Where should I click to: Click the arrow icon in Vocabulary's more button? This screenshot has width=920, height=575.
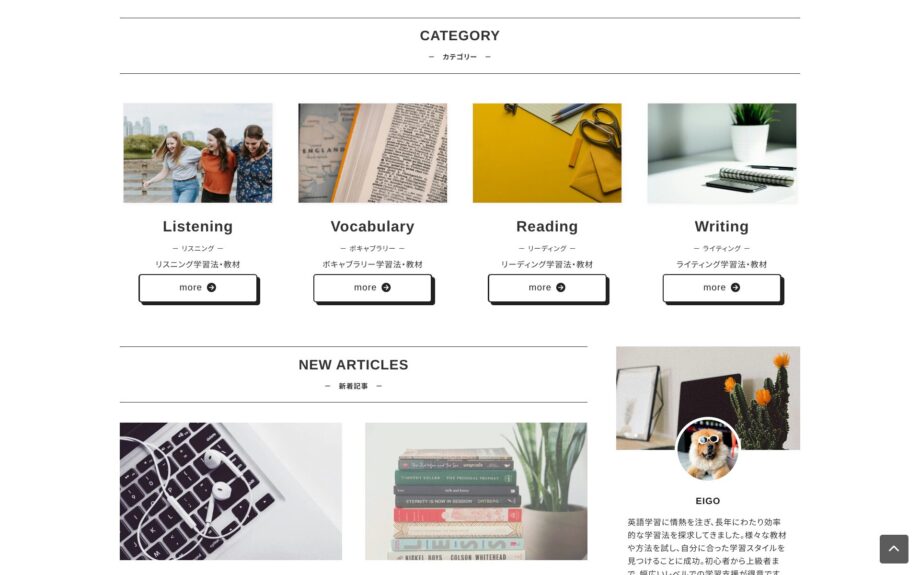[386, 288]
